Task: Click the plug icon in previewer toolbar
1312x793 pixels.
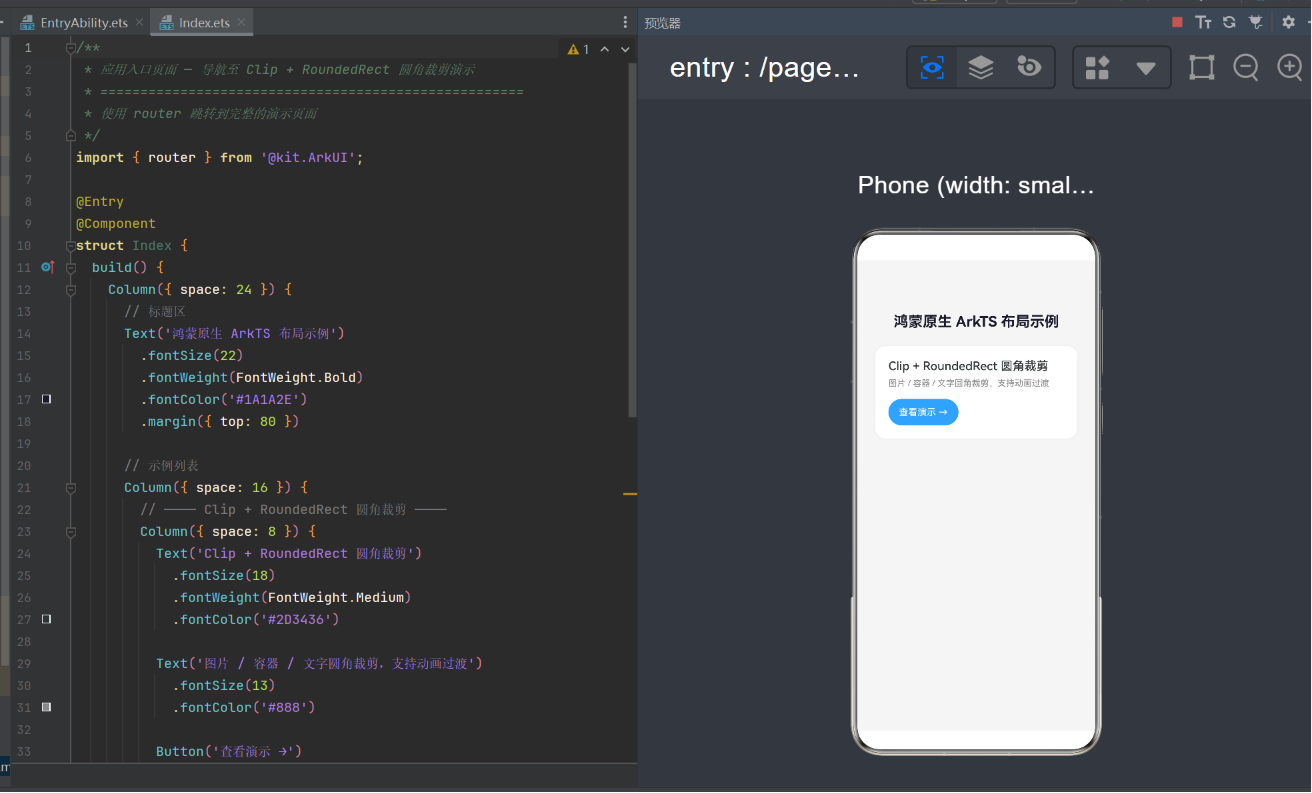Action: click(1256, 22)
